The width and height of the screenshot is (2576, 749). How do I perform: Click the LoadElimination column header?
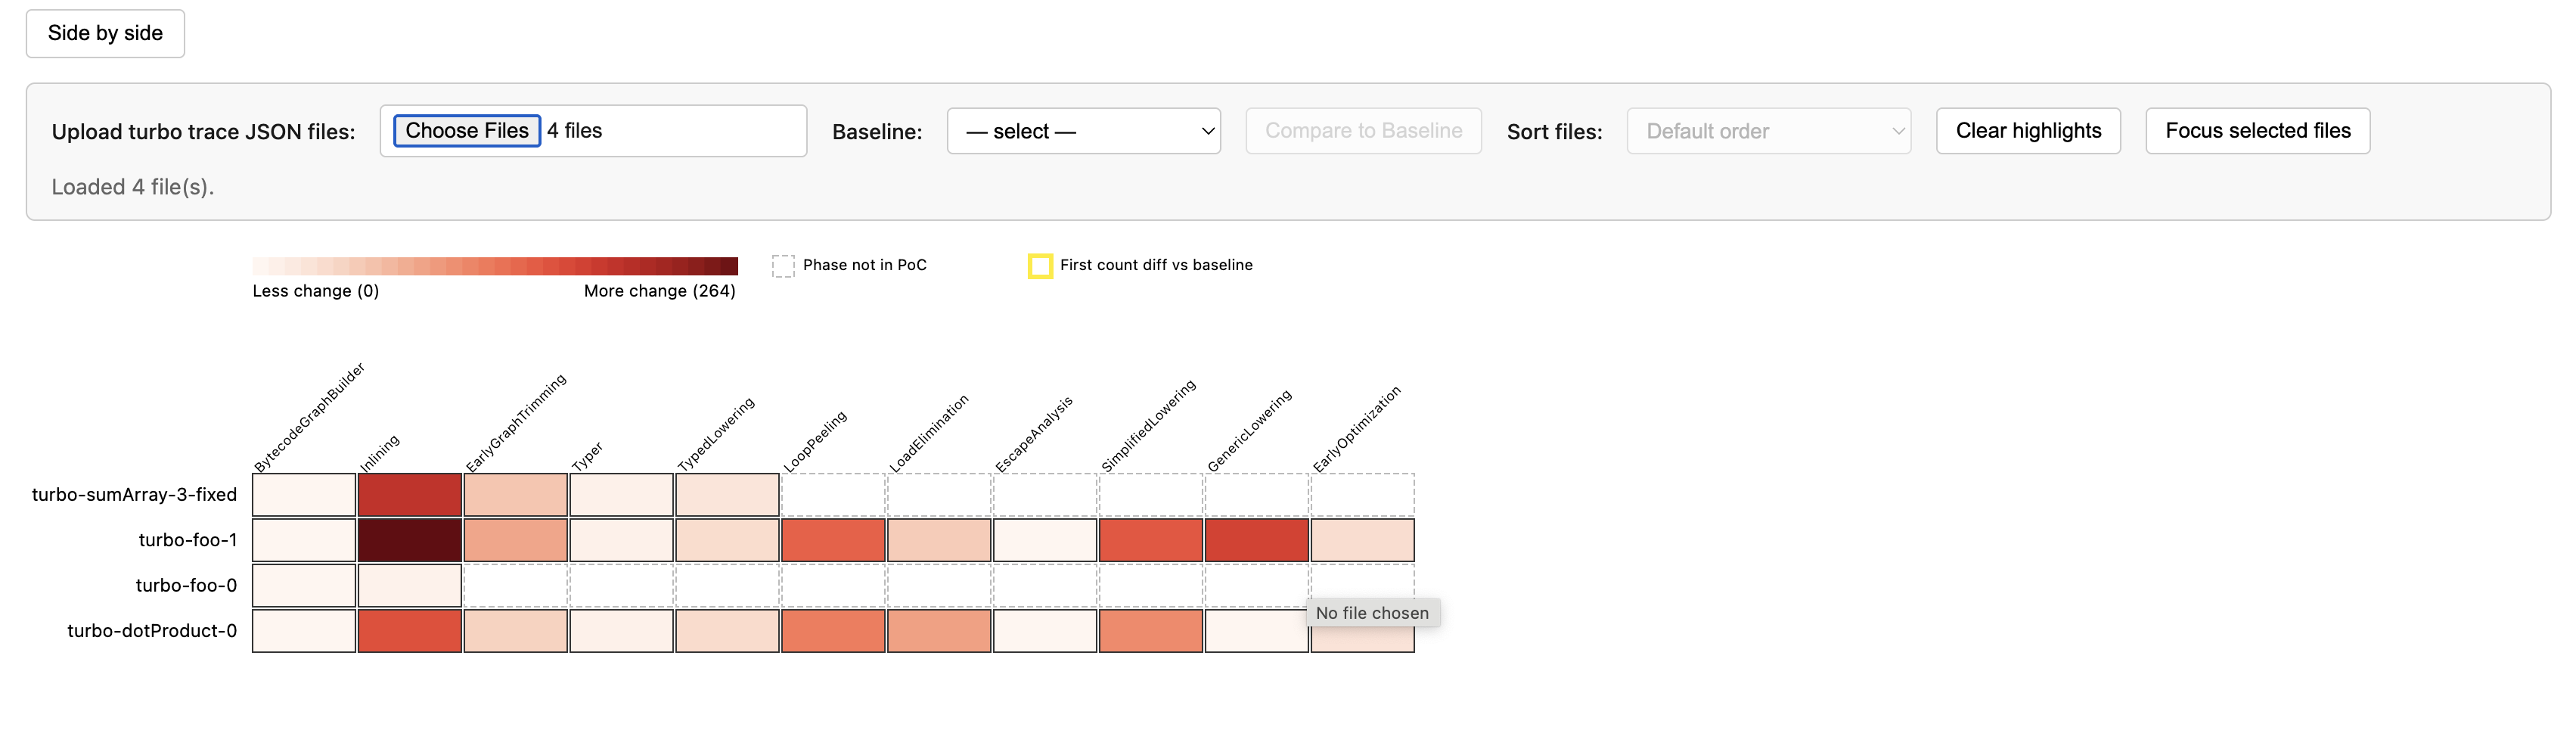pos(929,433)
